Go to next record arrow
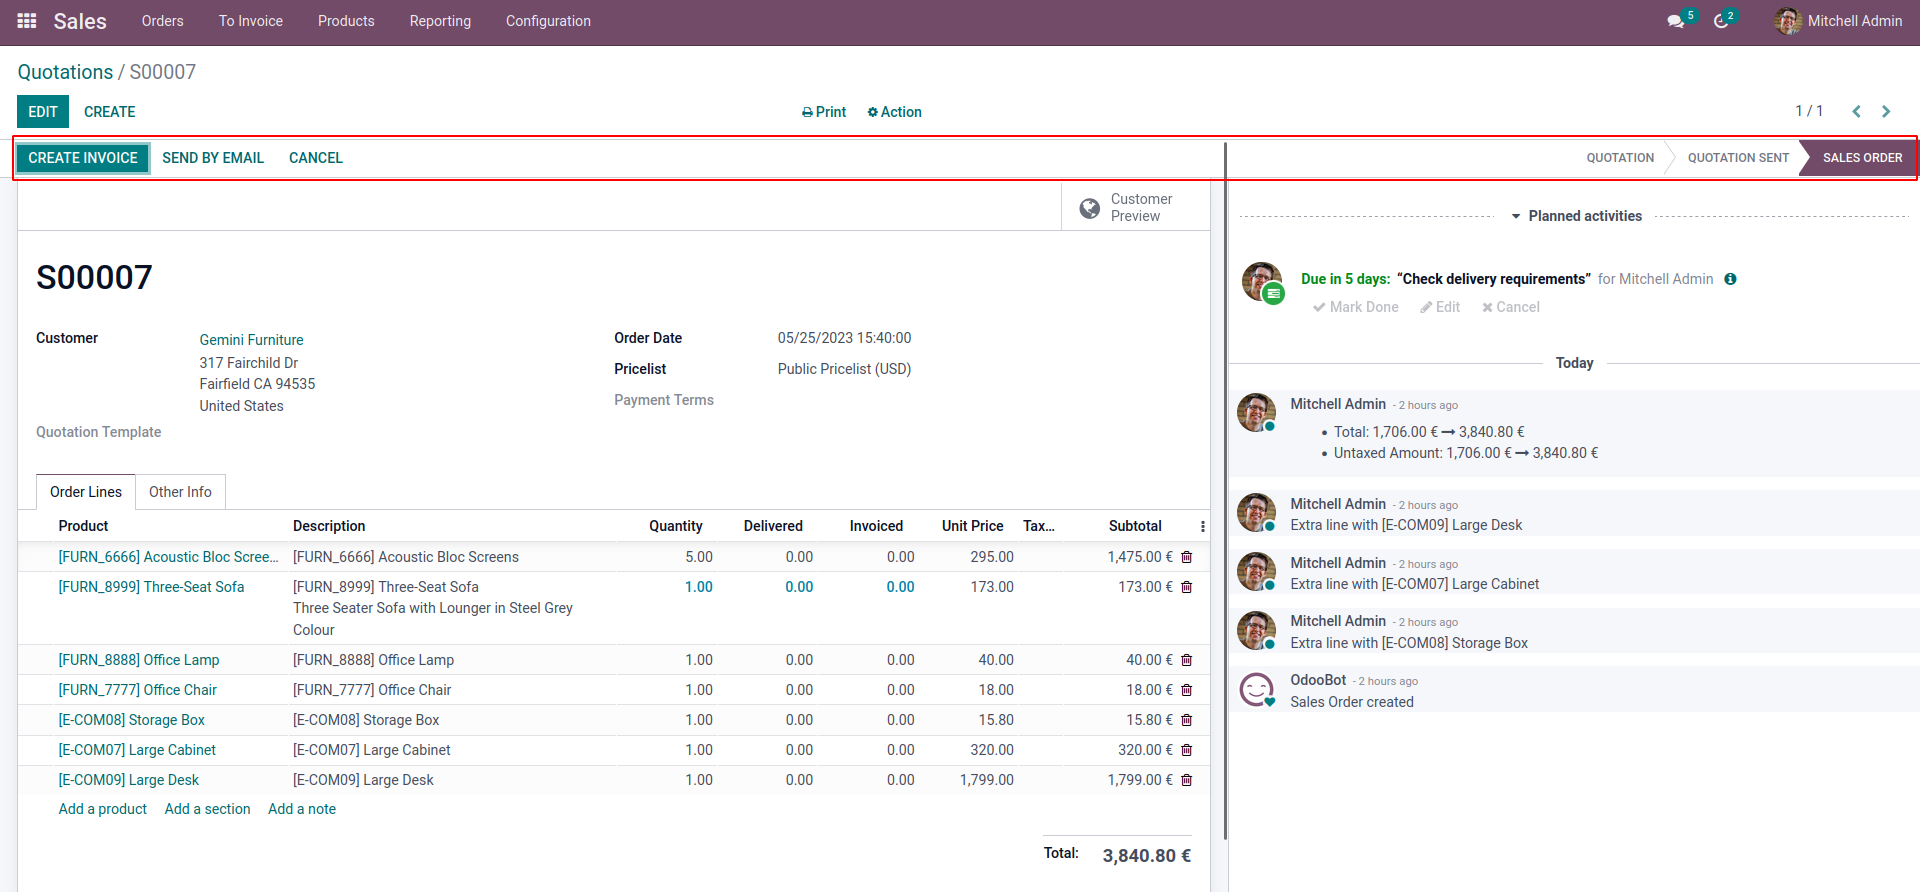Screen dimensions: 1920x892 pos(1886,112)
